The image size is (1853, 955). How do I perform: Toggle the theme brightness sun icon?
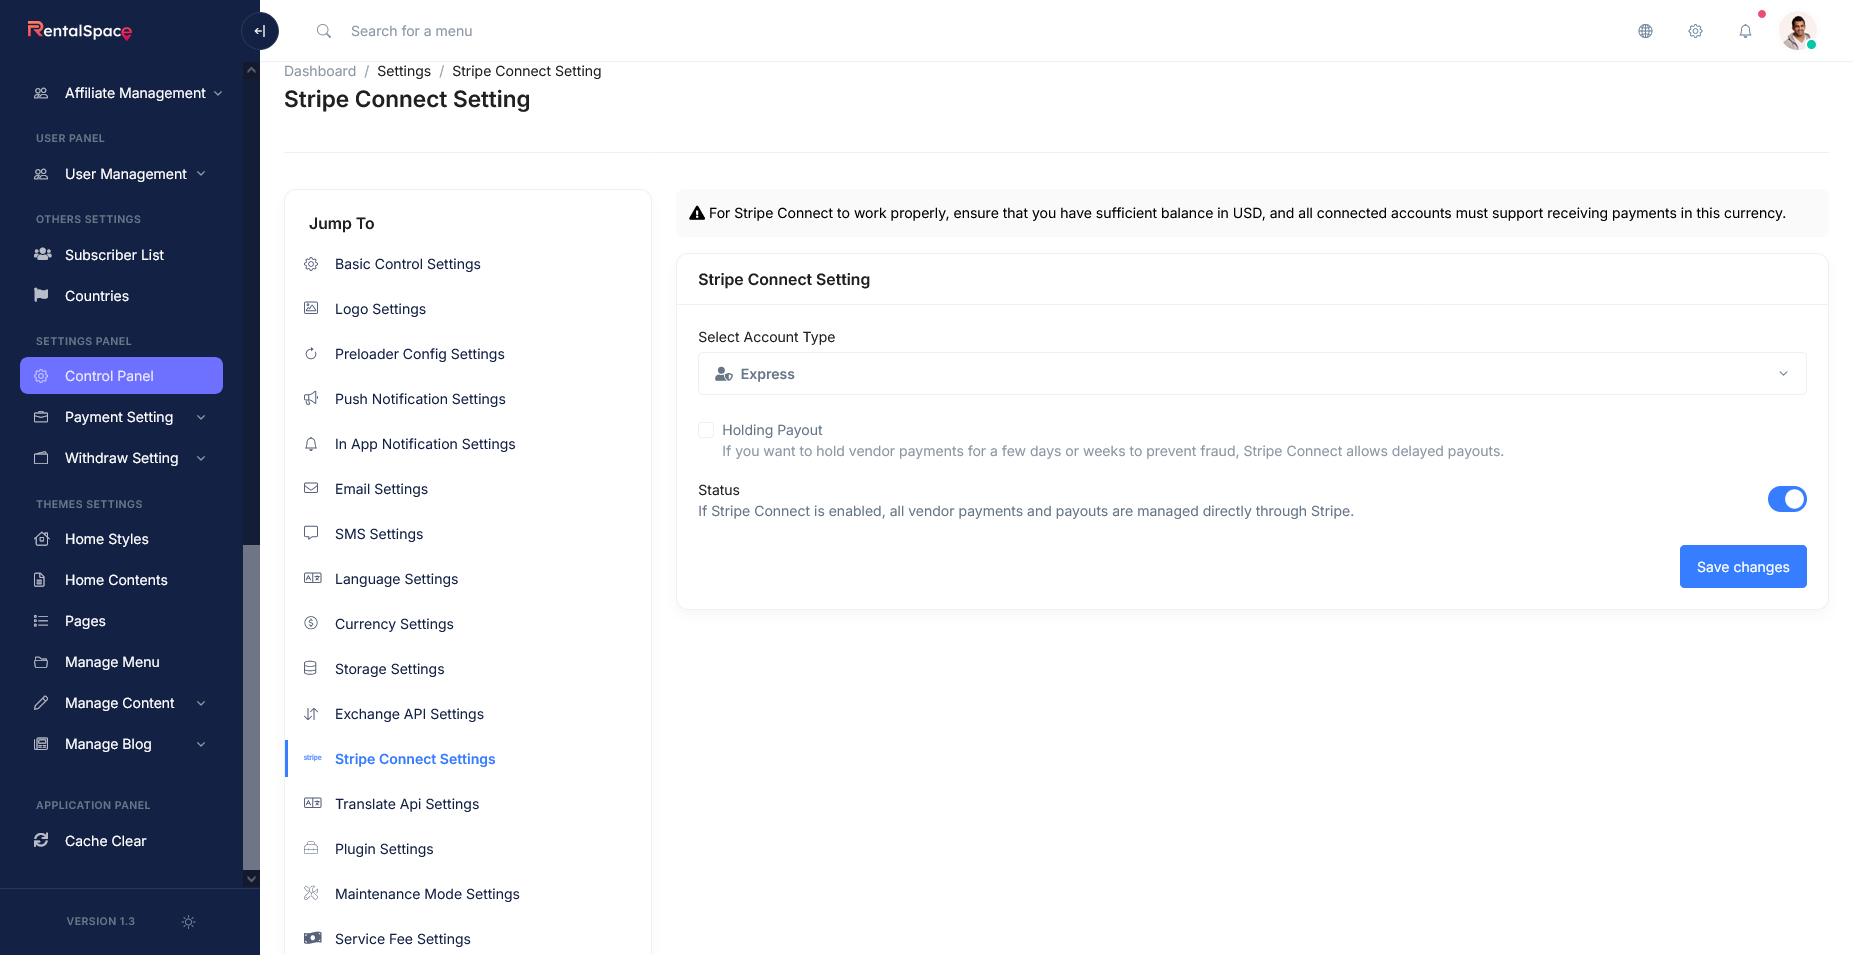tap(188, 921)
